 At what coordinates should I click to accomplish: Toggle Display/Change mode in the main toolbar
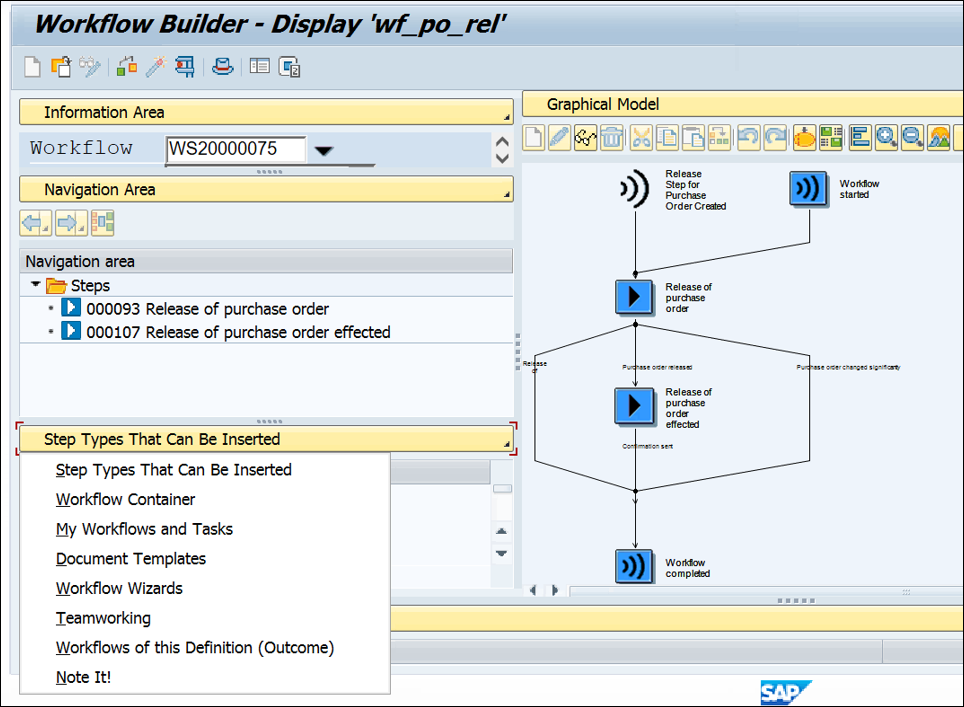pos(88,66)
